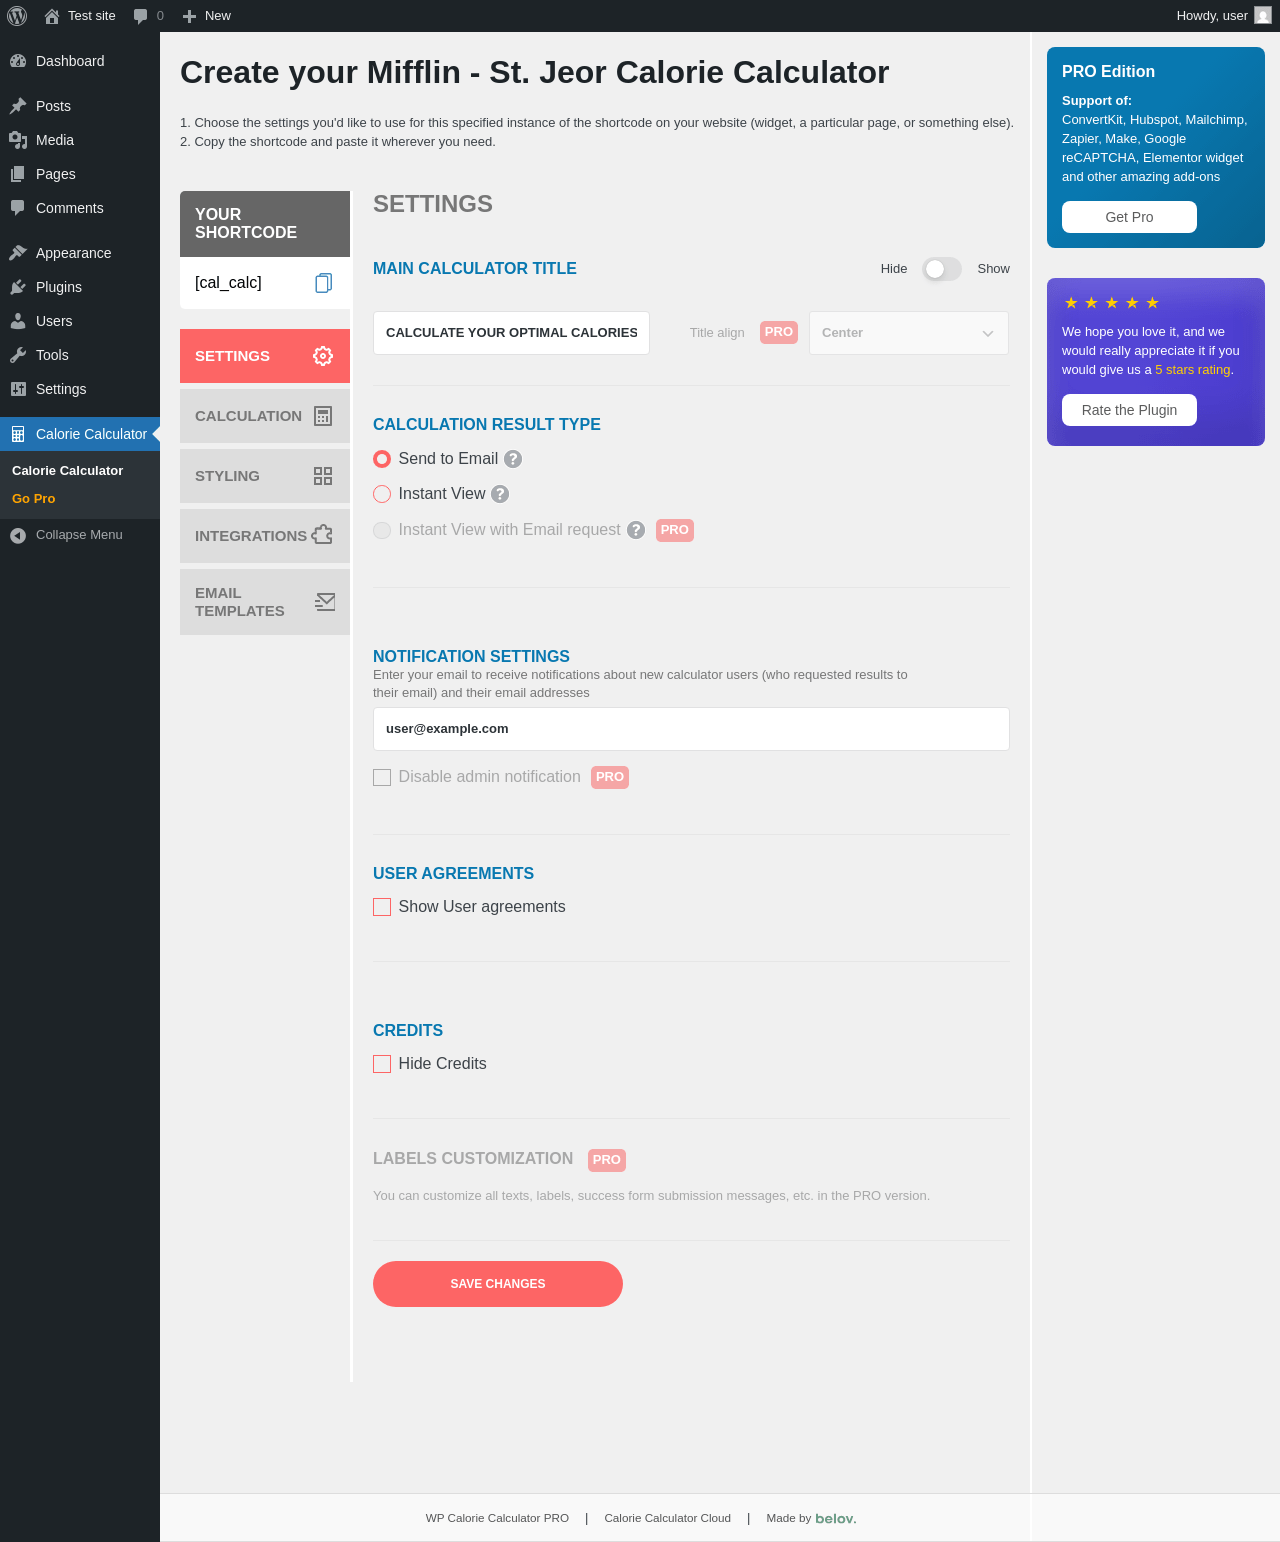1280x1542 pixels.
Task: Select Instant View with Email request radio
Action: (382, 530)
